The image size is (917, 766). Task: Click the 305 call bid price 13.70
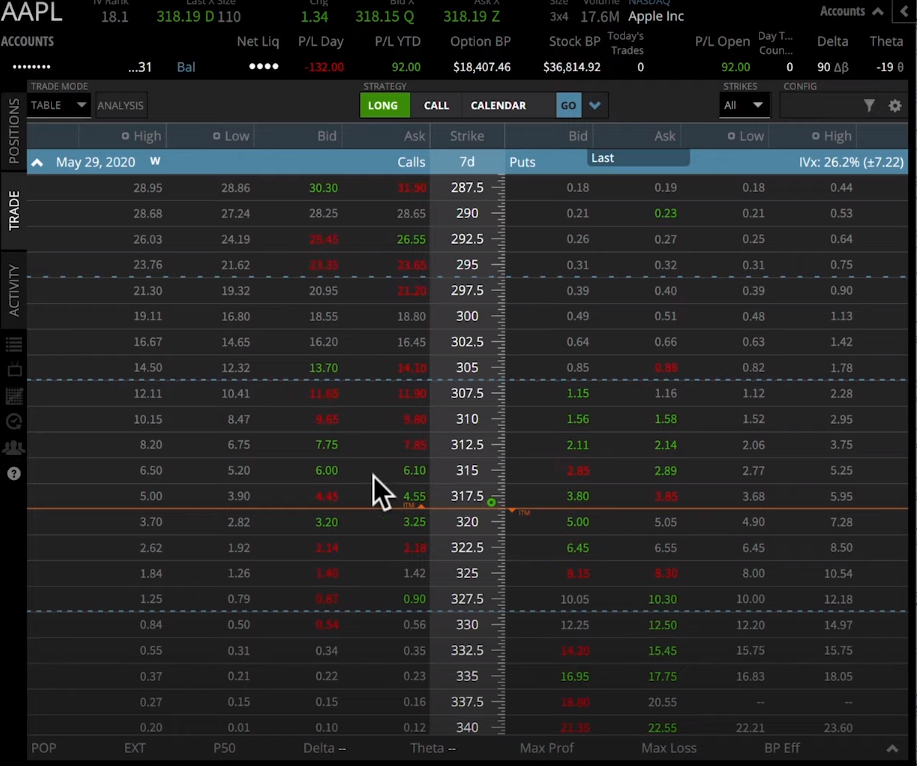323,368
